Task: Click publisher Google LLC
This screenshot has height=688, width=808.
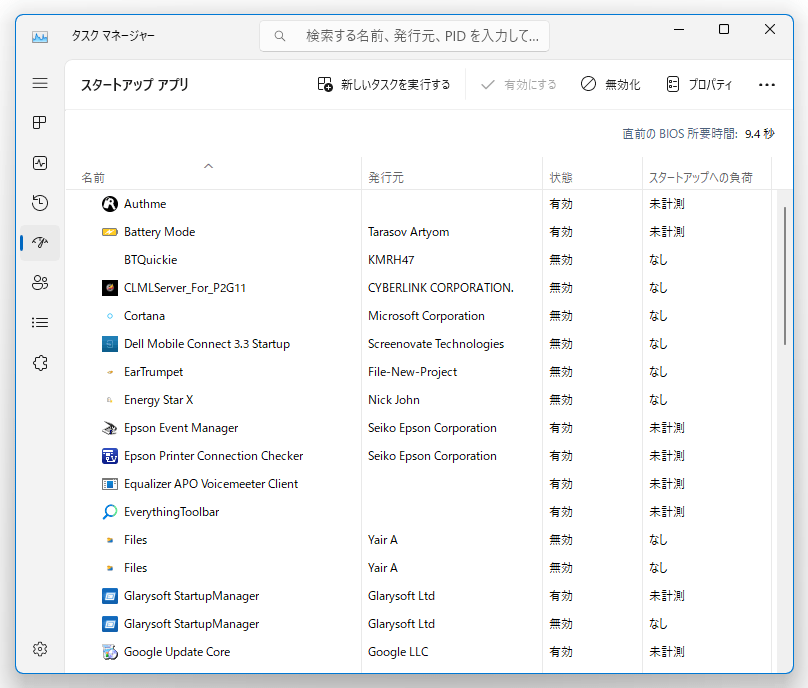Action: (x=398, y=652)
